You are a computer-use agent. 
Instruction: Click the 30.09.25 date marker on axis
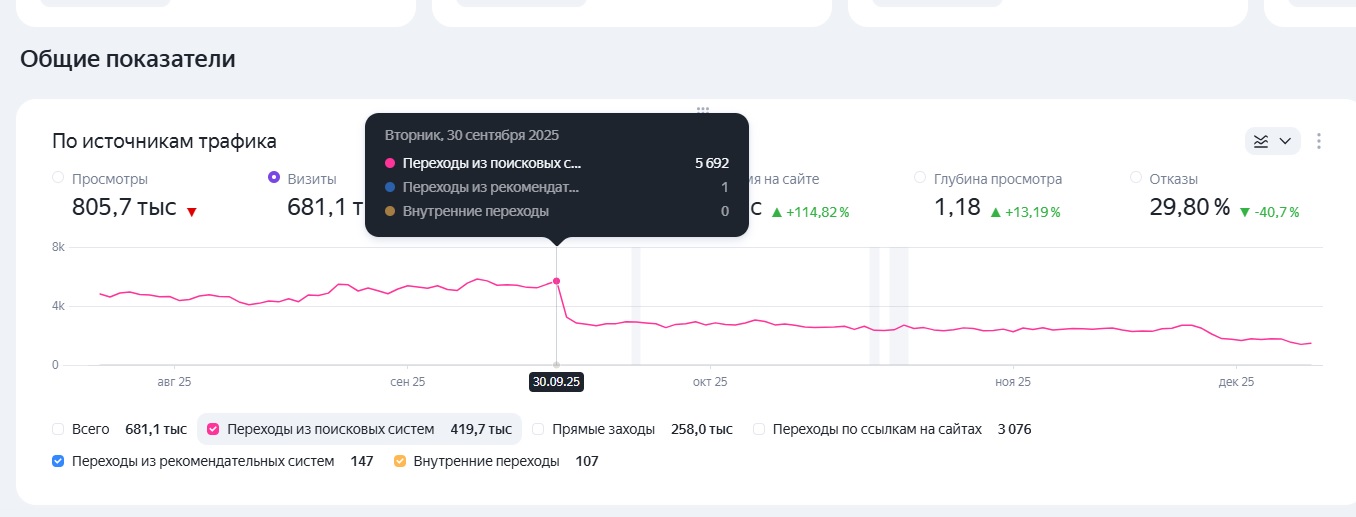click(x=557, y=381)
